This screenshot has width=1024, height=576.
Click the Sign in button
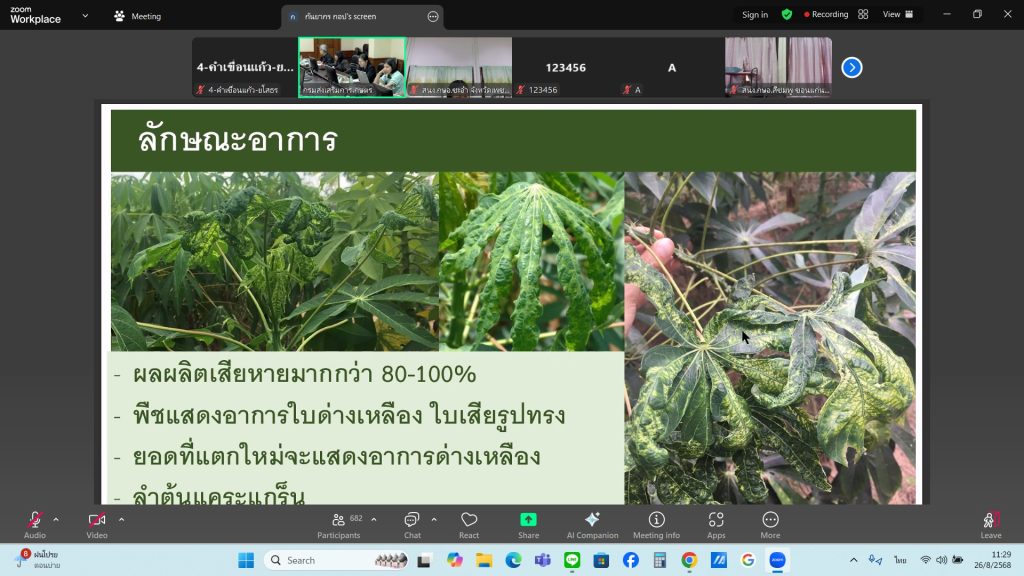click(755, 15)
